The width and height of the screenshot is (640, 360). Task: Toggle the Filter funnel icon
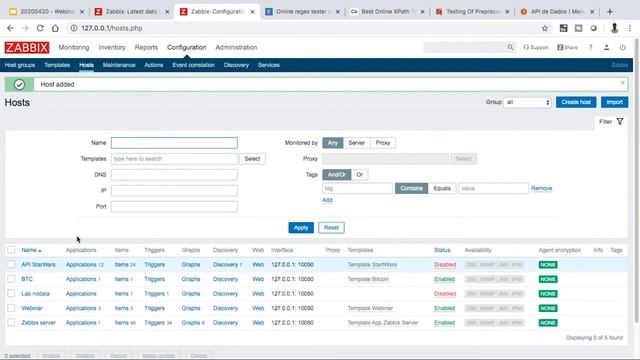620,122
